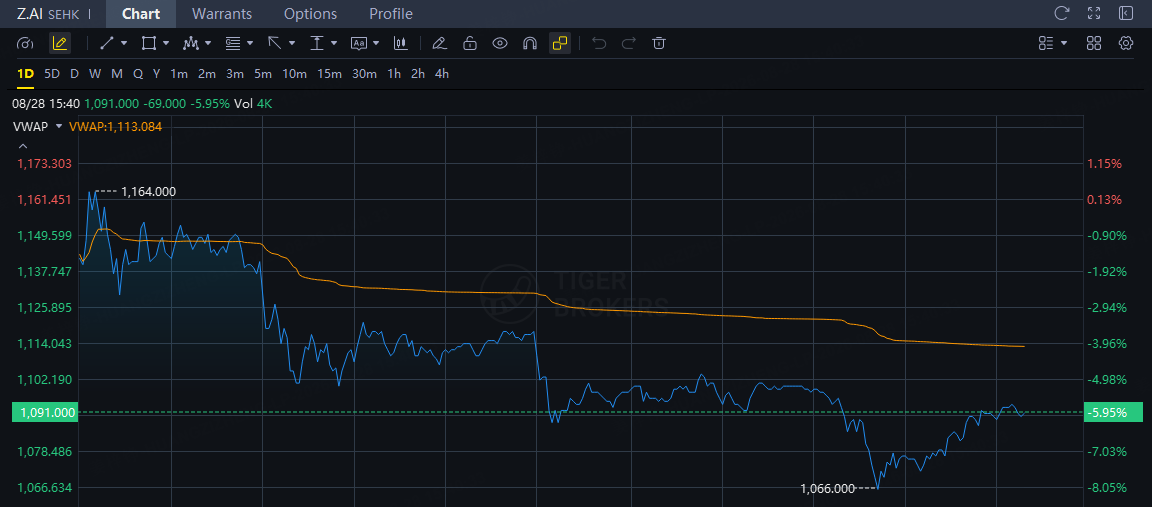Click the redo arrow icon
This screenshot has height=507, width=1152.
coord(629,43)
